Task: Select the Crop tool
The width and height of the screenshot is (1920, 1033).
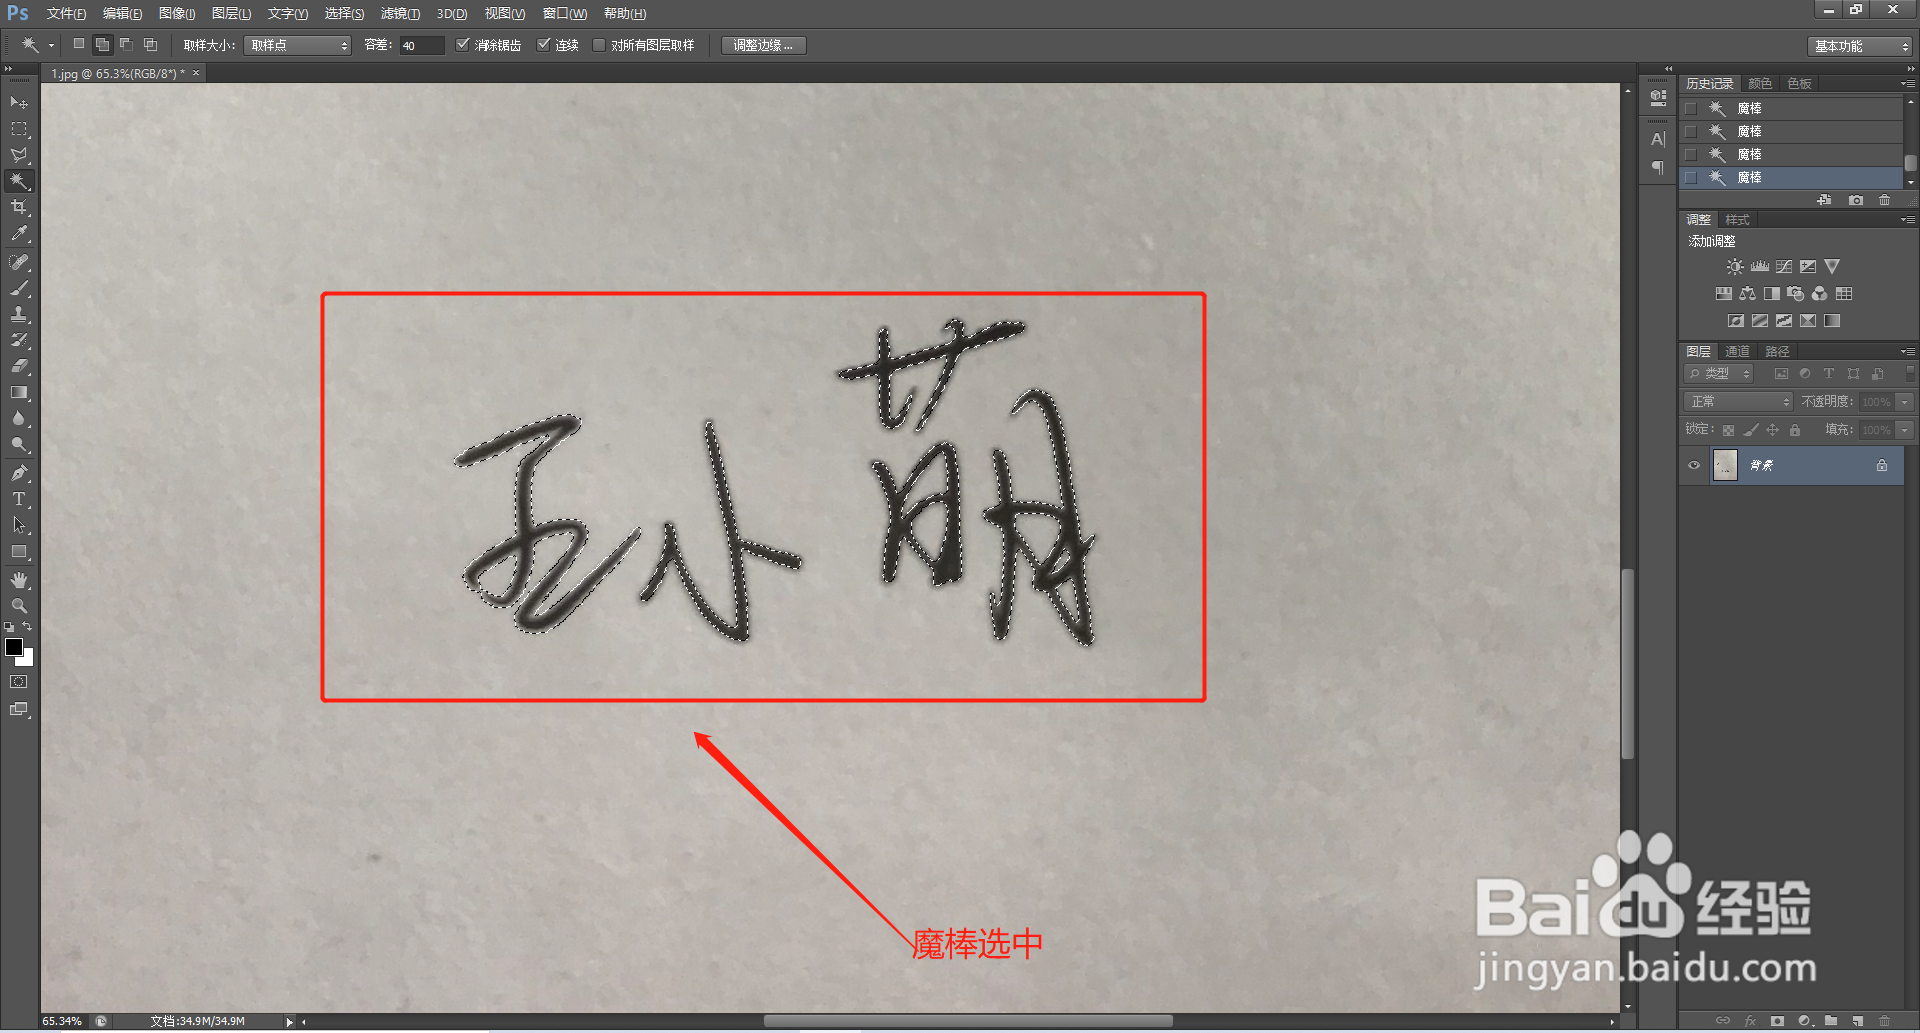Action: pyautogui.click(x=19, y=207)
